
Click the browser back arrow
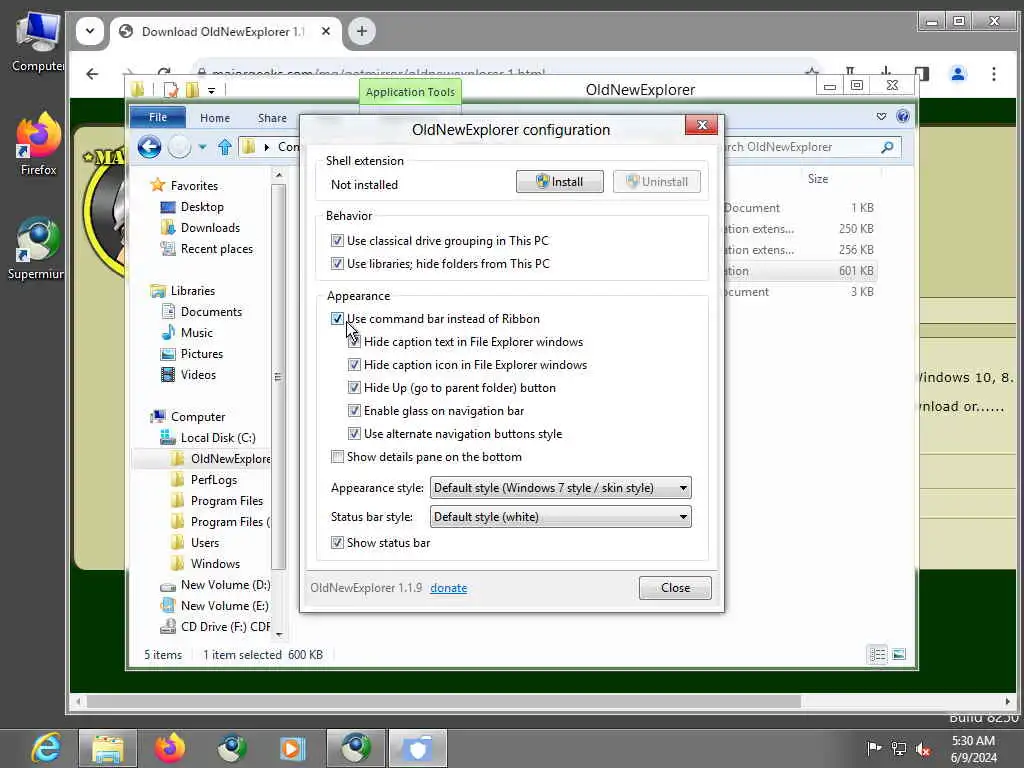pos(92,74)
